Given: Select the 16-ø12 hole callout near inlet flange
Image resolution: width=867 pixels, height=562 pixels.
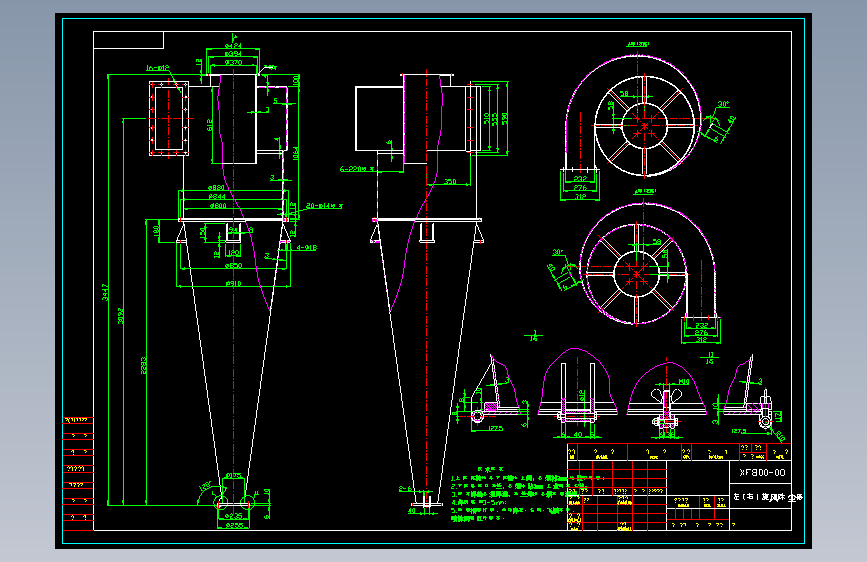Looking at the screenshot, I should [x=158, y=68].
